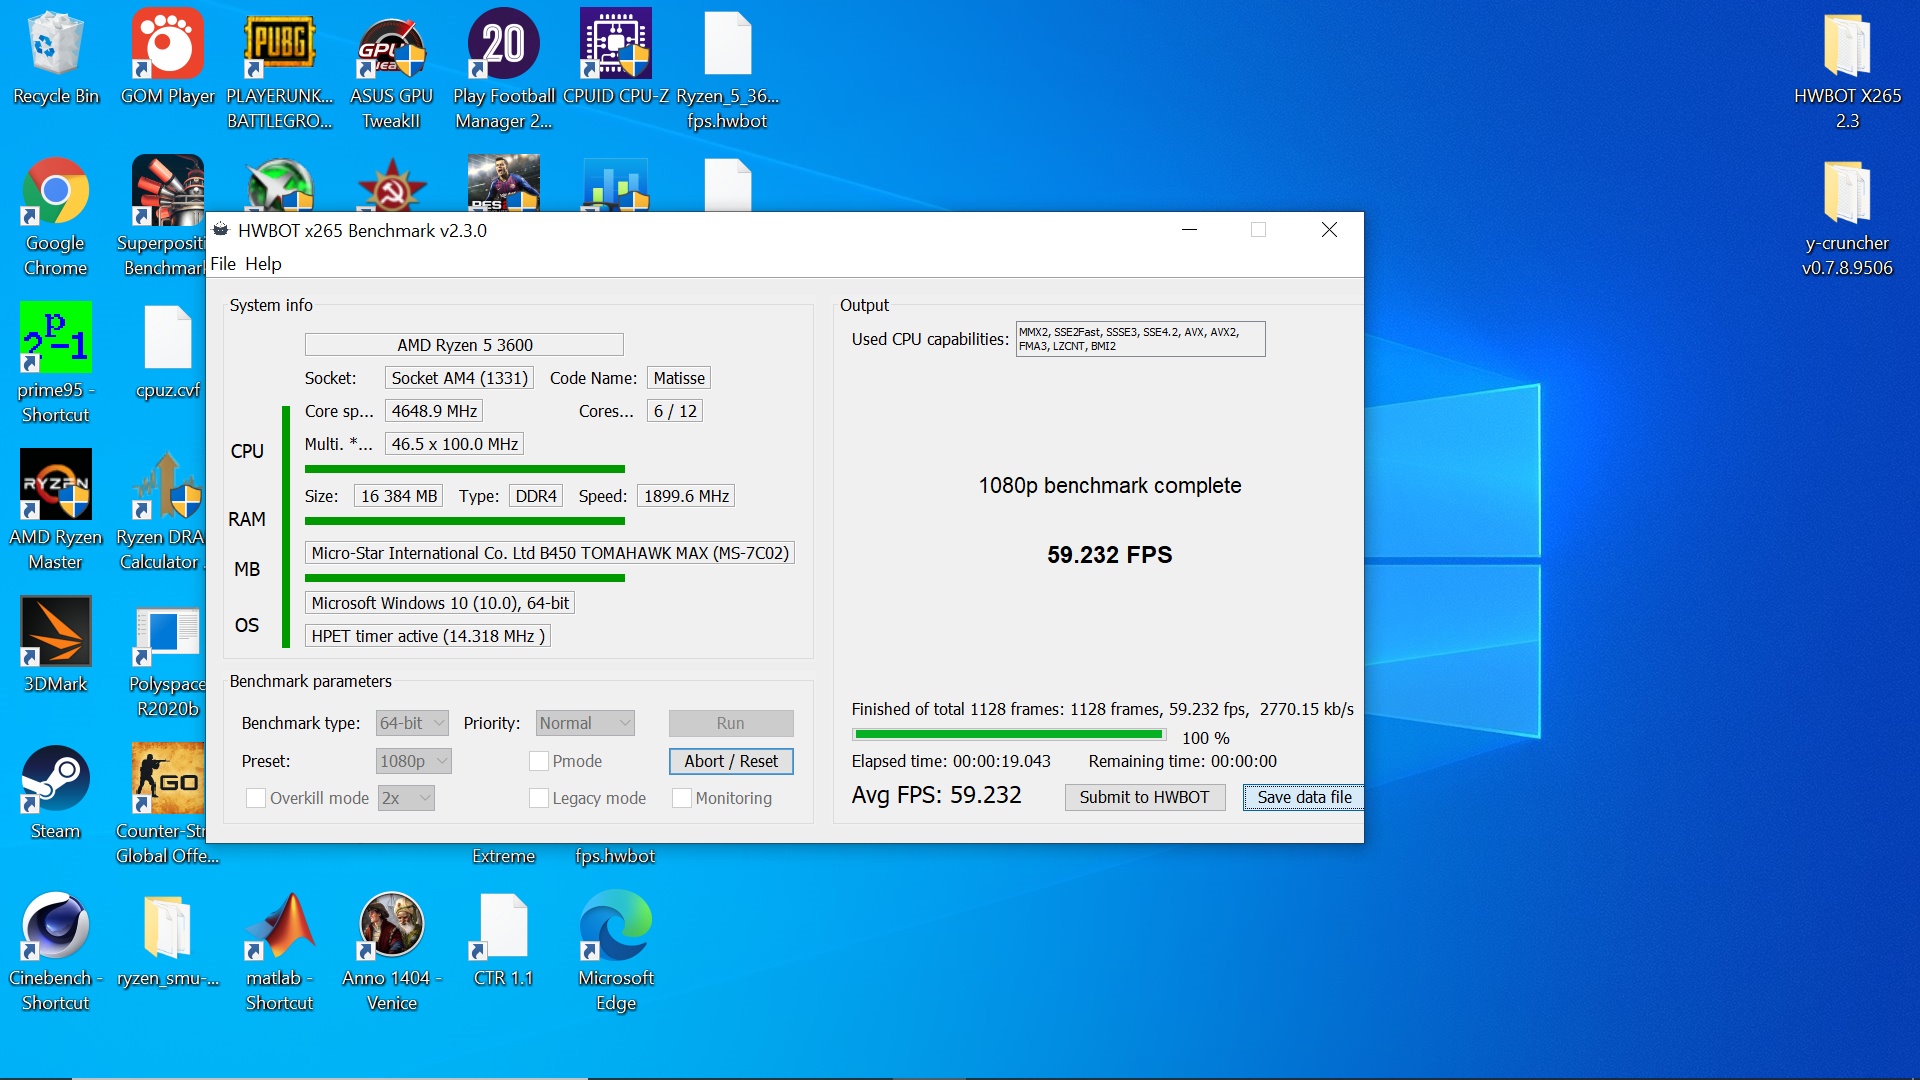Image resolution: width=1920 pixels, height=1080 pixels.
Task: Select the cpuz.cvf file icon
Action: tap(168, 352)
